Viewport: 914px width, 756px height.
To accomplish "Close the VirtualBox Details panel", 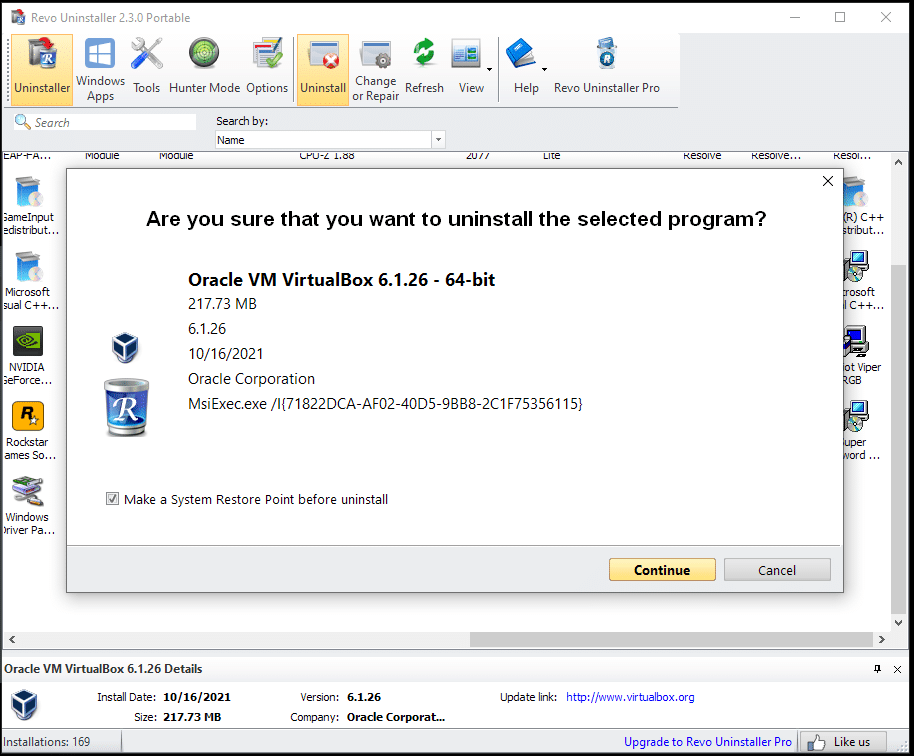I will click(898, 669).
